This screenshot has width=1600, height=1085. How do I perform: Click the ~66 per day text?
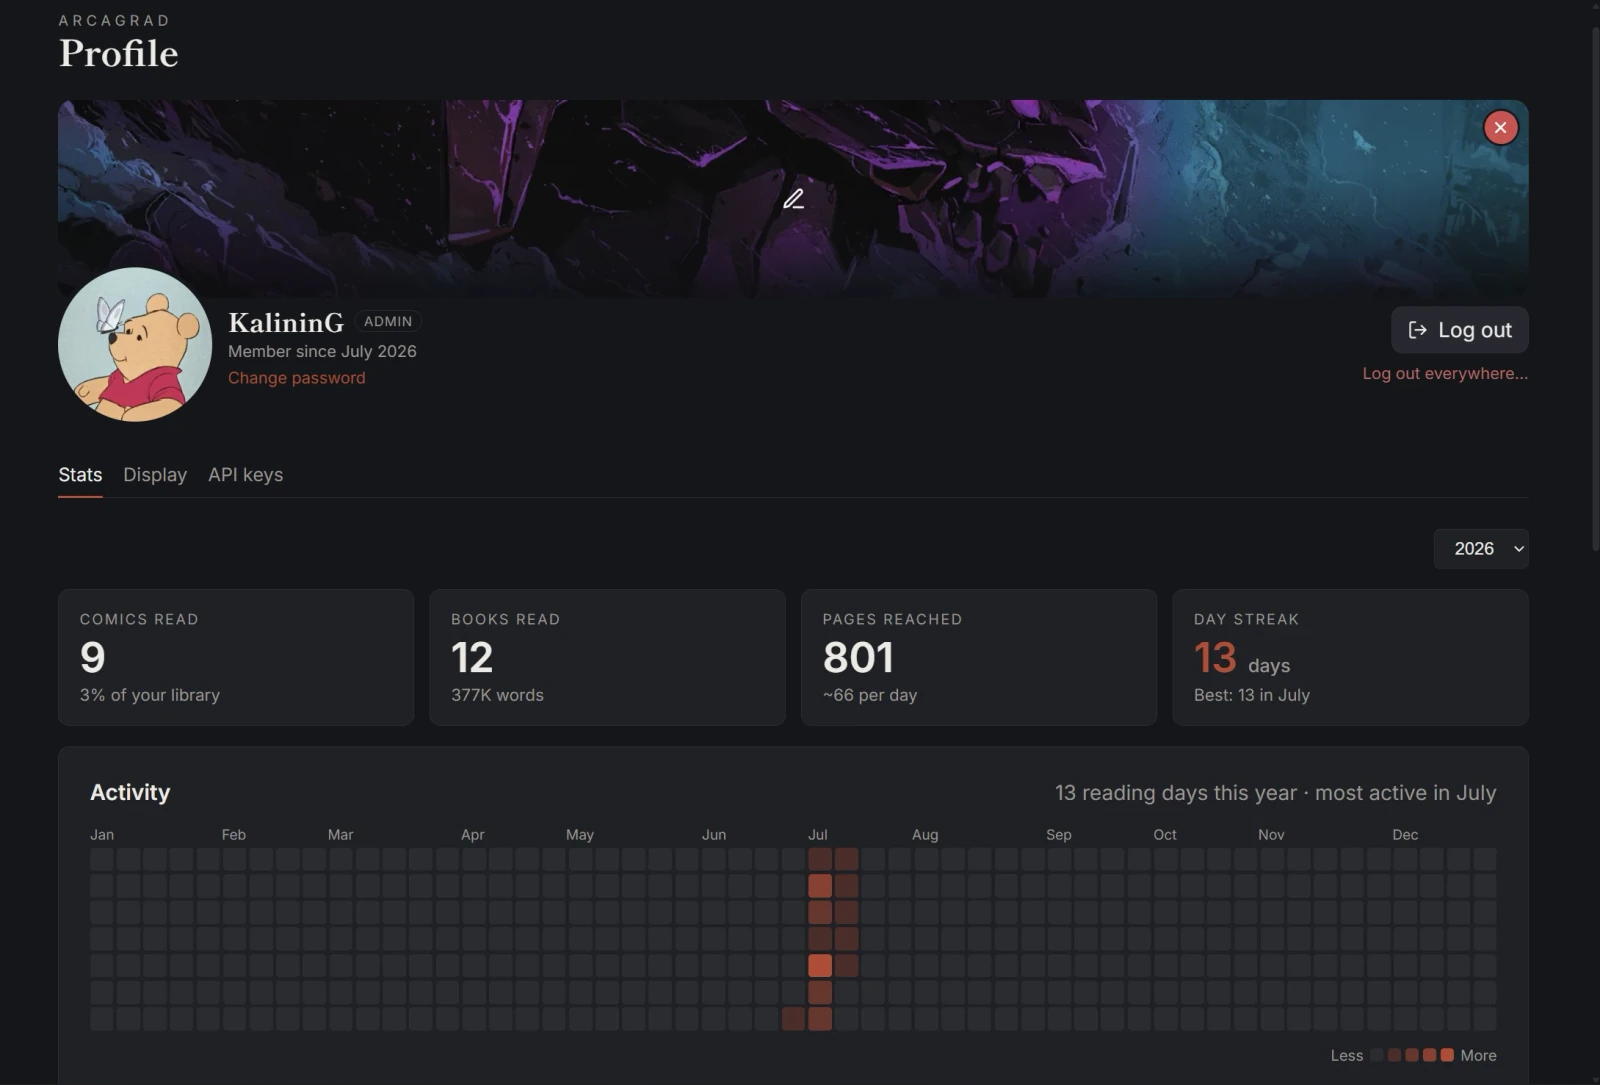click(870, 695)
